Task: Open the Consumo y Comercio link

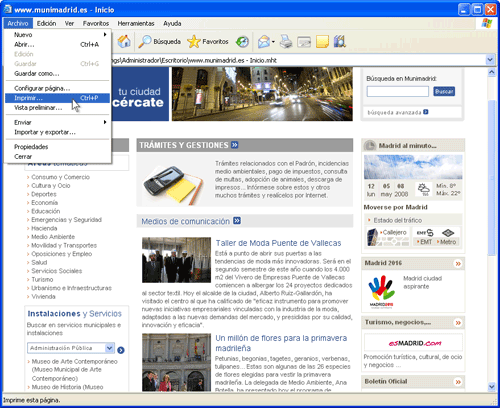Action: coord(60,177)
